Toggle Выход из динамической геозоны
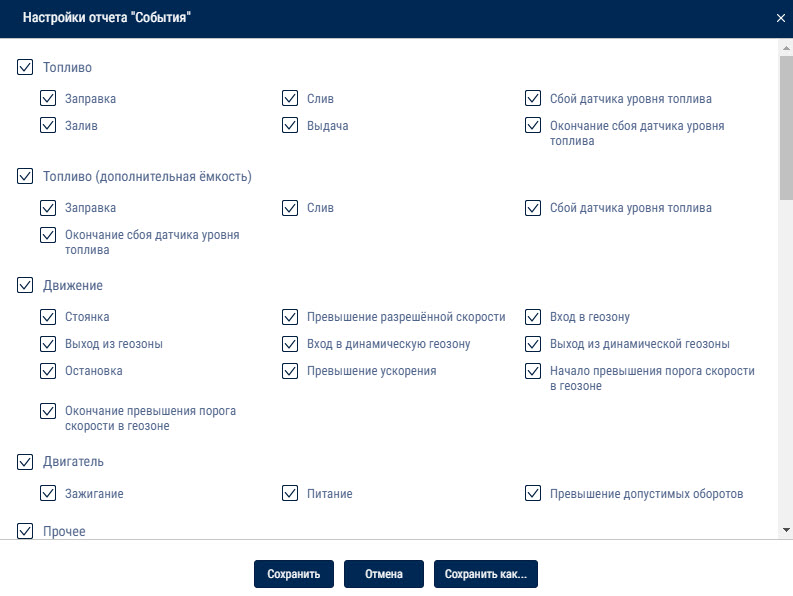Viewport: 793px width, 596px height. (533, 344)
